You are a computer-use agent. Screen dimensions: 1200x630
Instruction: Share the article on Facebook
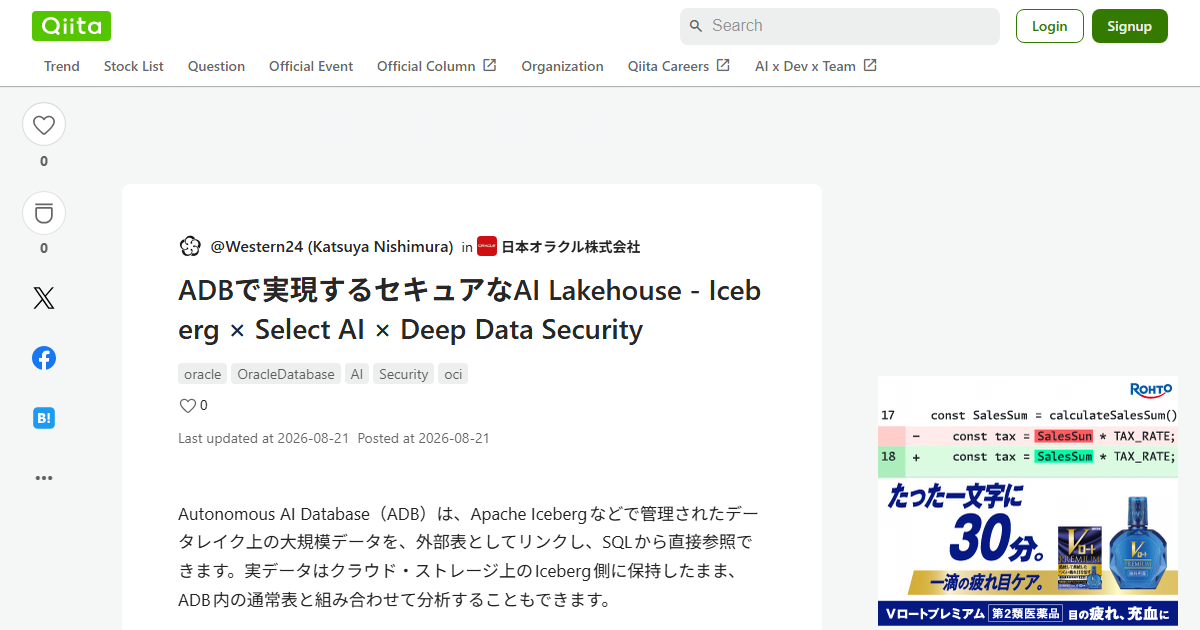coord(44,358)
